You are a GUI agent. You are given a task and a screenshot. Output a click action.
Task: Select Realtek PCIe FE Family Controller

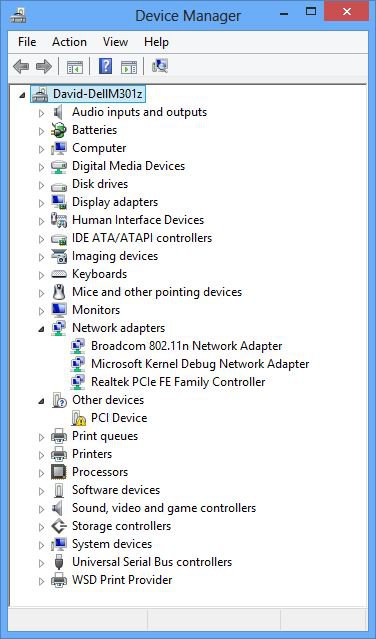[x=178, y=382]
